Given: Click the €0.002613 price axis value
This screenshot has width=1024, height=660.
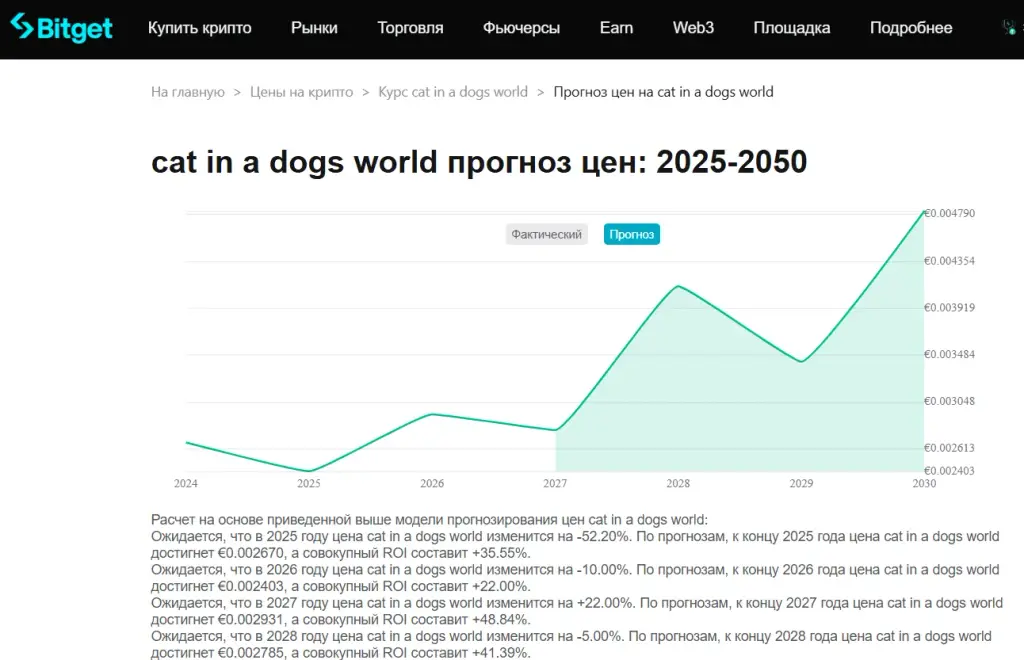Looking at the screenshot, I should 950,448.
